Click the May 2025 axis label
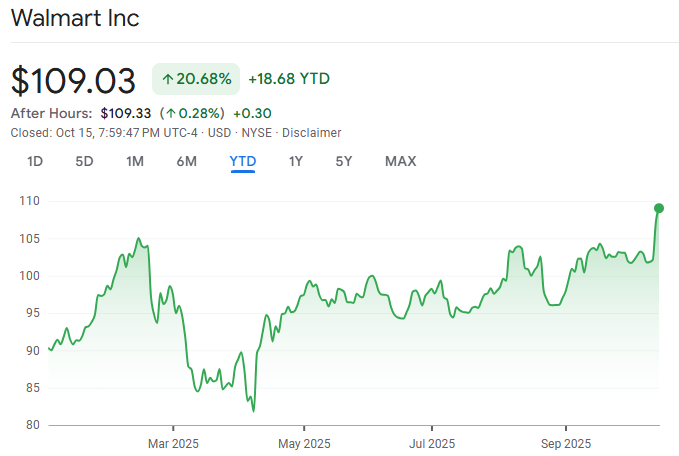679x456 pixels. point(304,443)
